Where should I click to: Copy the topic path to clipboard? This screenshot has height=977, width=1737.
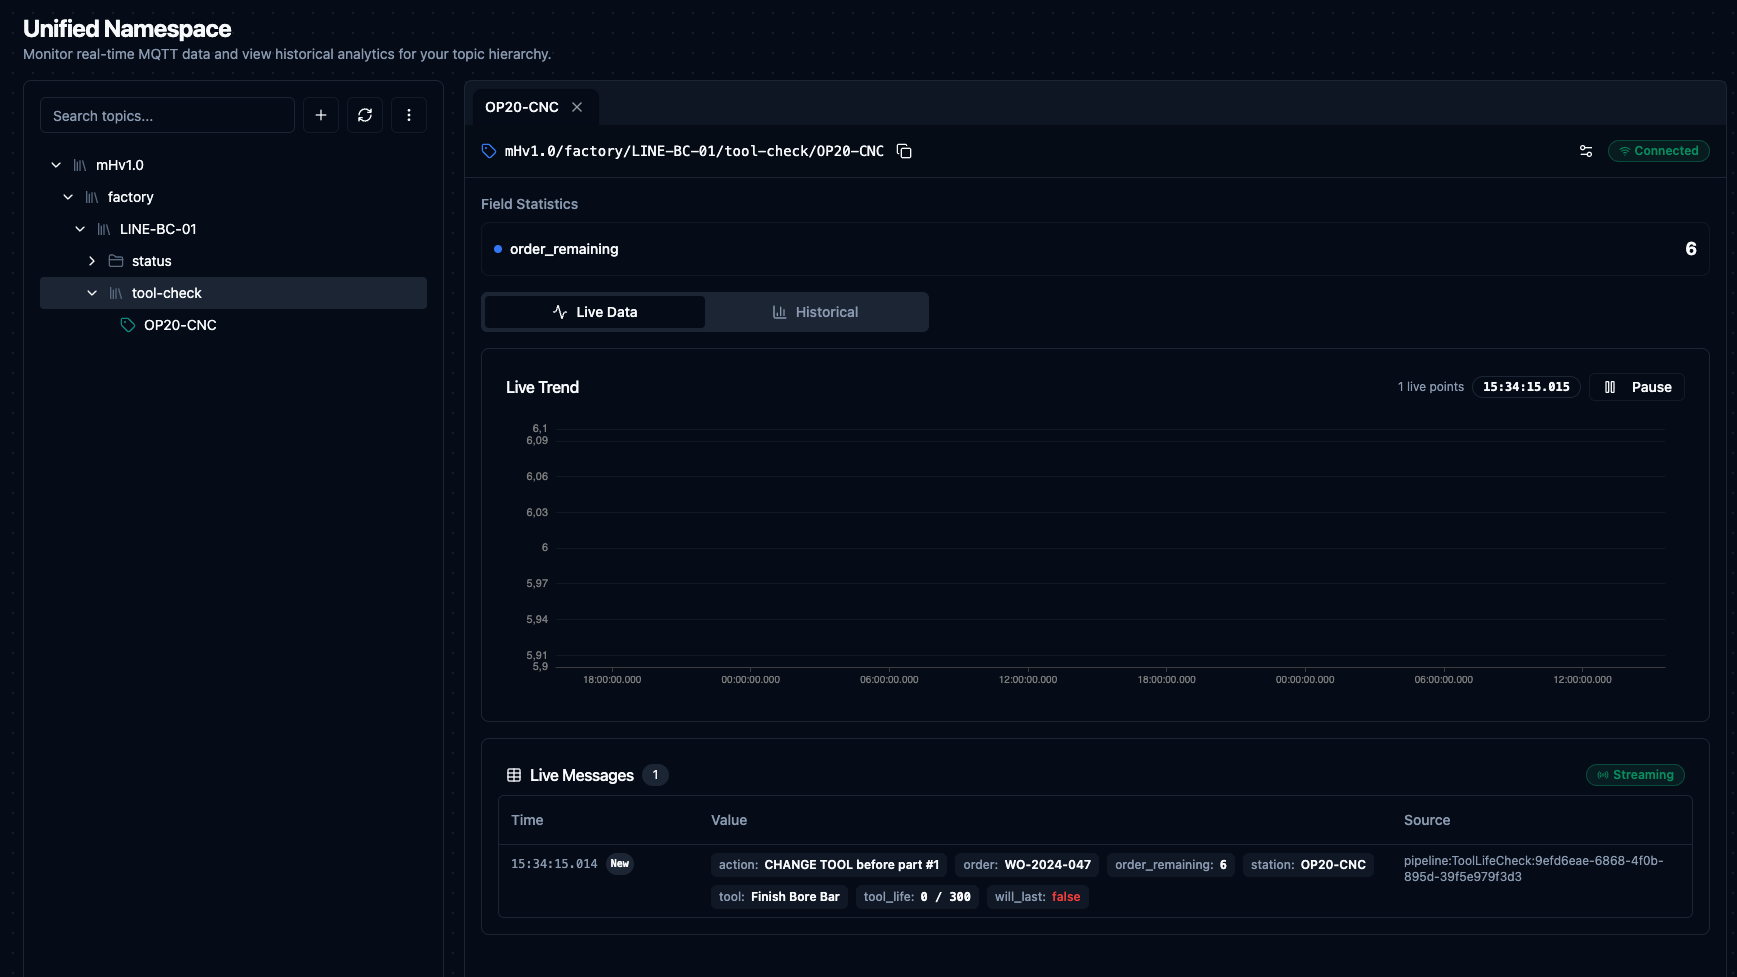coord(904,151)
